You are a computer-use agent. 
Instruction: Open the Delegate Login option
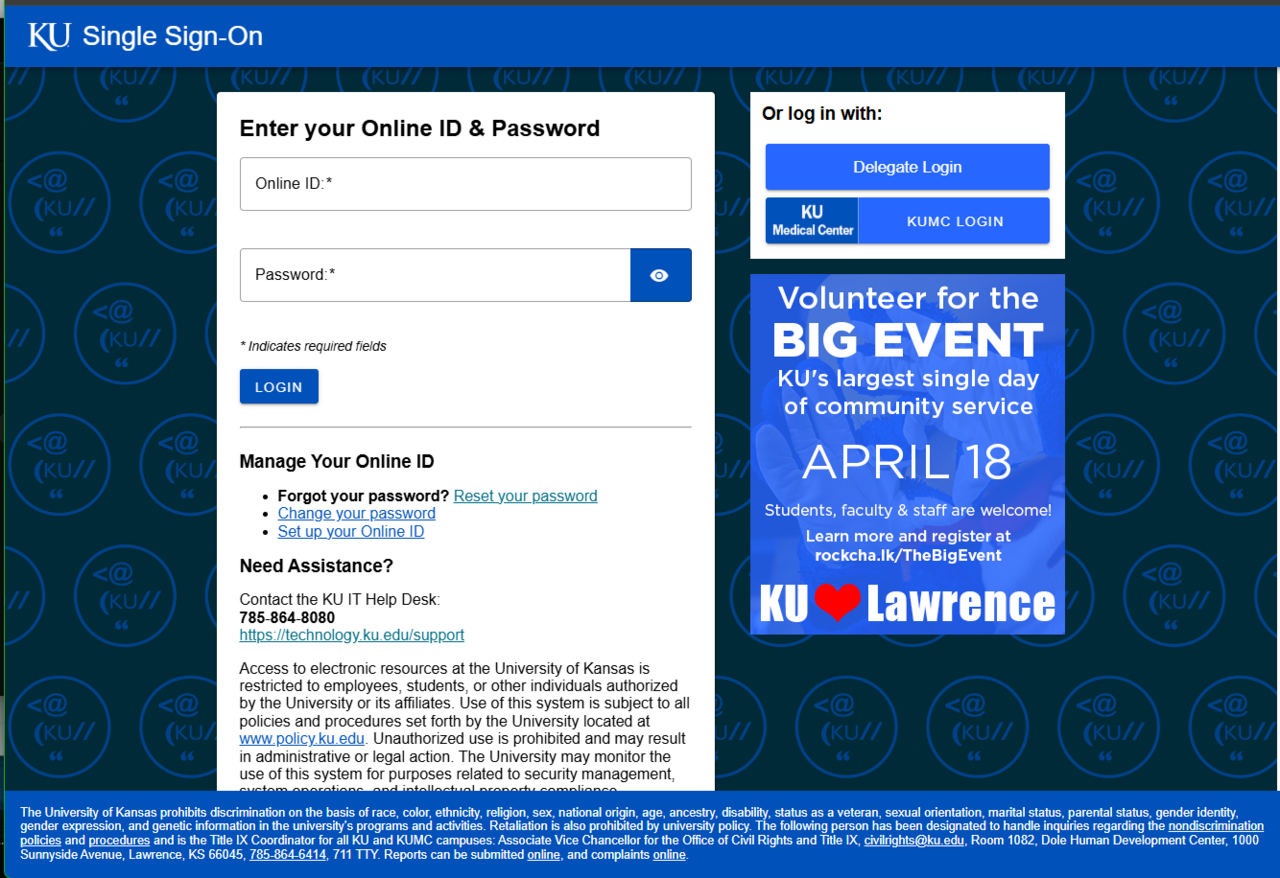[907, 167]
